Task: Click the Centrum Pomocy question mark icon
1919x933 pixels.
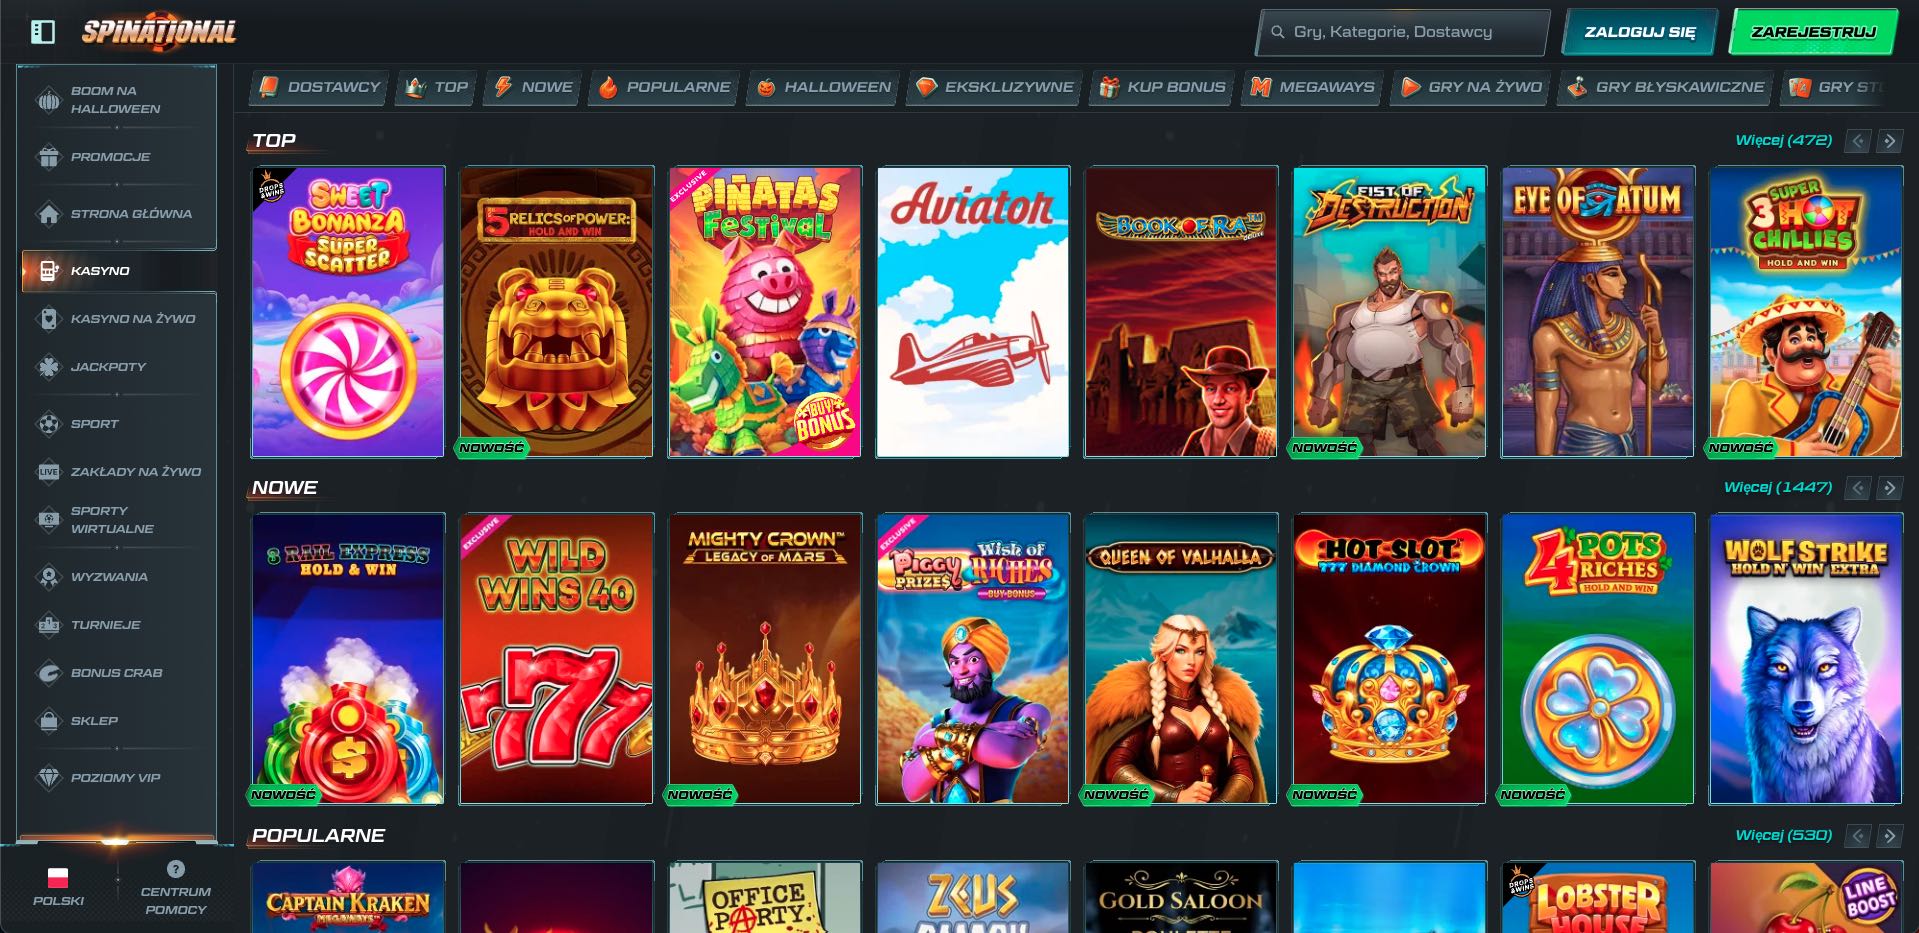Action: pyautogui.click(x=176, y=868)
